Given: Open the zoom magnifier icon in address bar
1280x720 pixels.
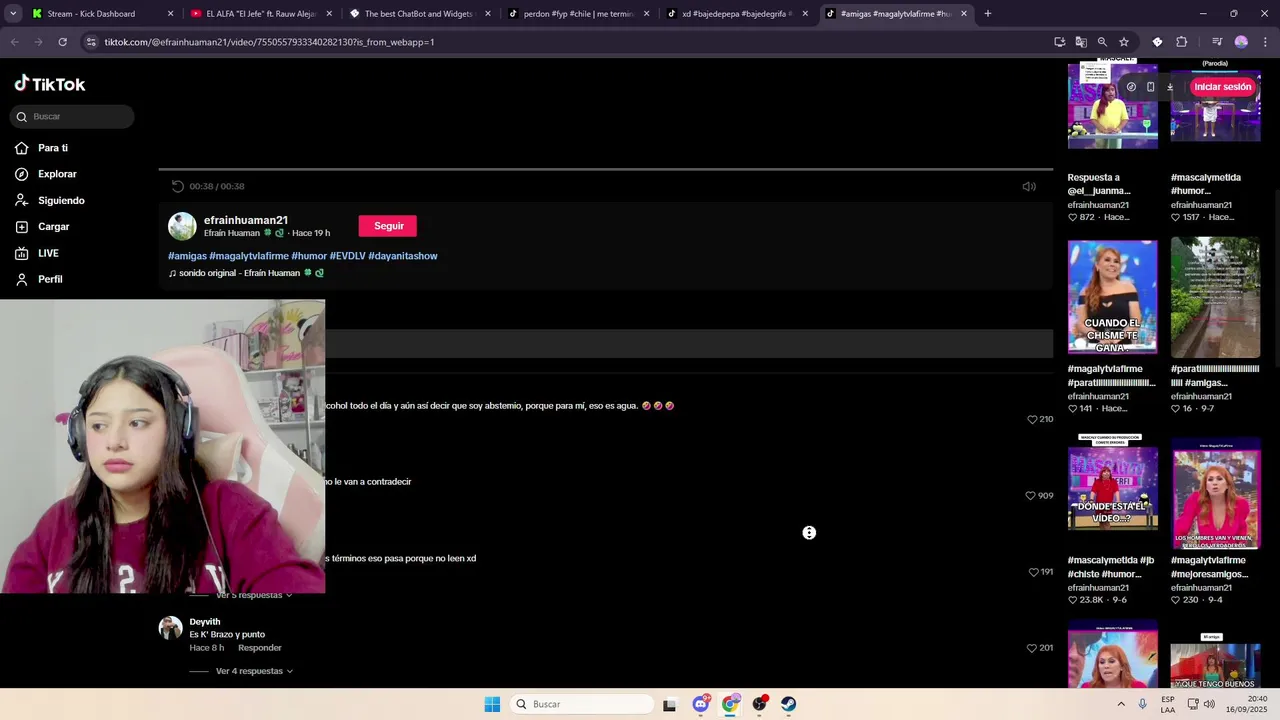Looking at the screenshot, I should pyautogui.click(x=1102, y=42).
